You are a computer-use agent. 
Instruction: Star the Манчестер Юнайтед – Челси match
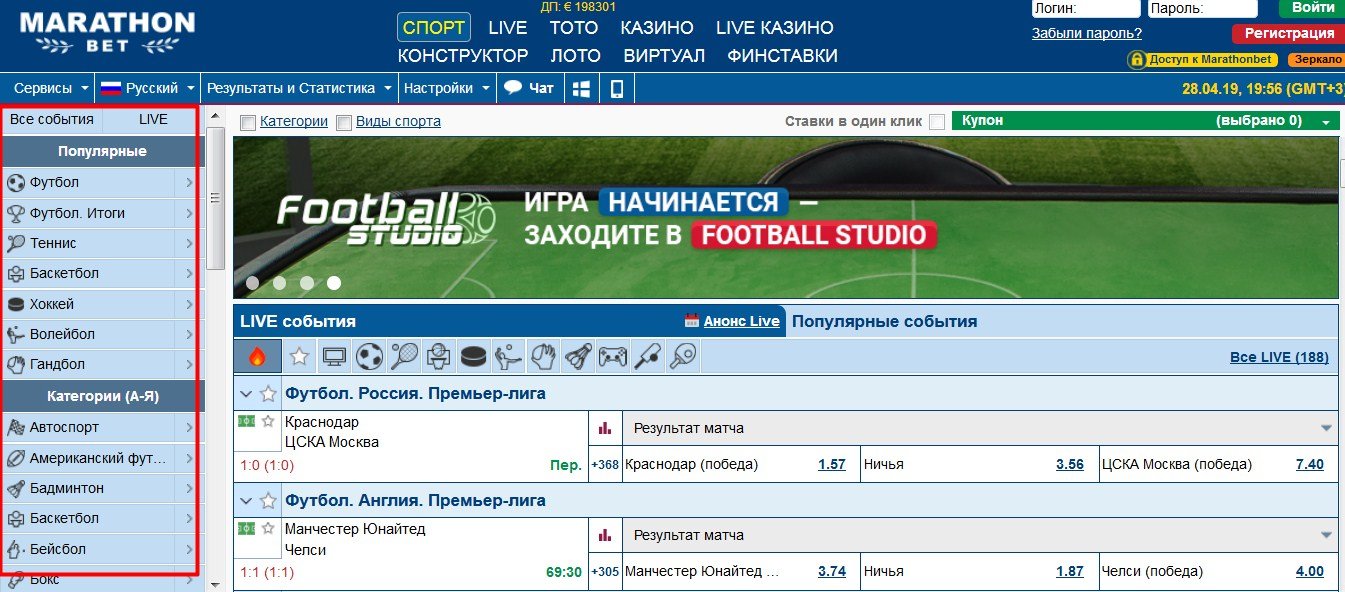[x=267, y=528]
